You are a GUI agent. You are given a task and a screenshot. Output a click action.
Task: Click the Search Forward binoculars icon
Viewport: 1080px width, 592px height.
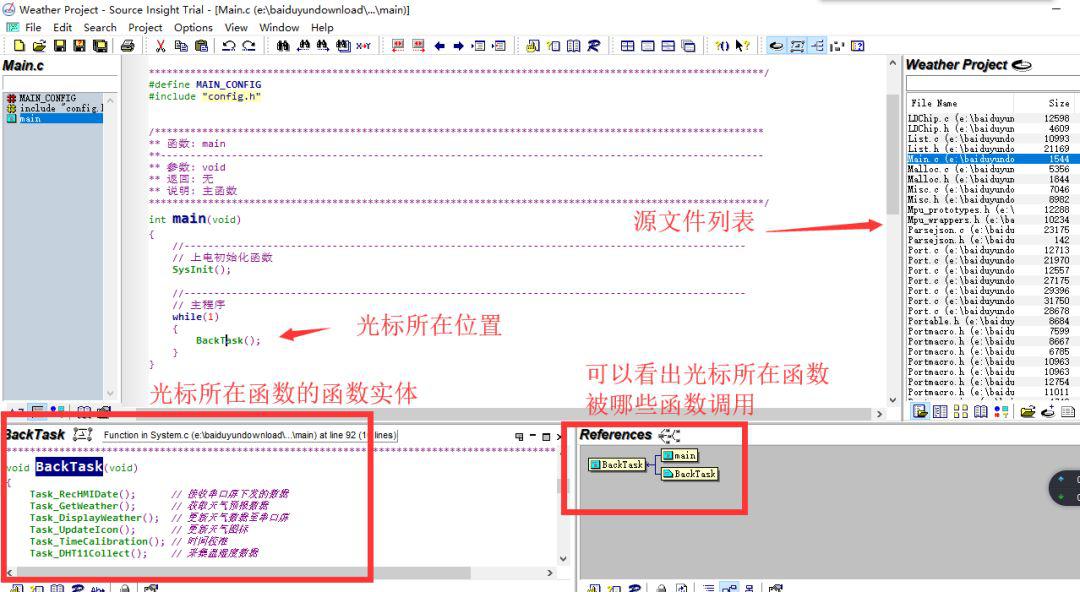coord(323,46)
